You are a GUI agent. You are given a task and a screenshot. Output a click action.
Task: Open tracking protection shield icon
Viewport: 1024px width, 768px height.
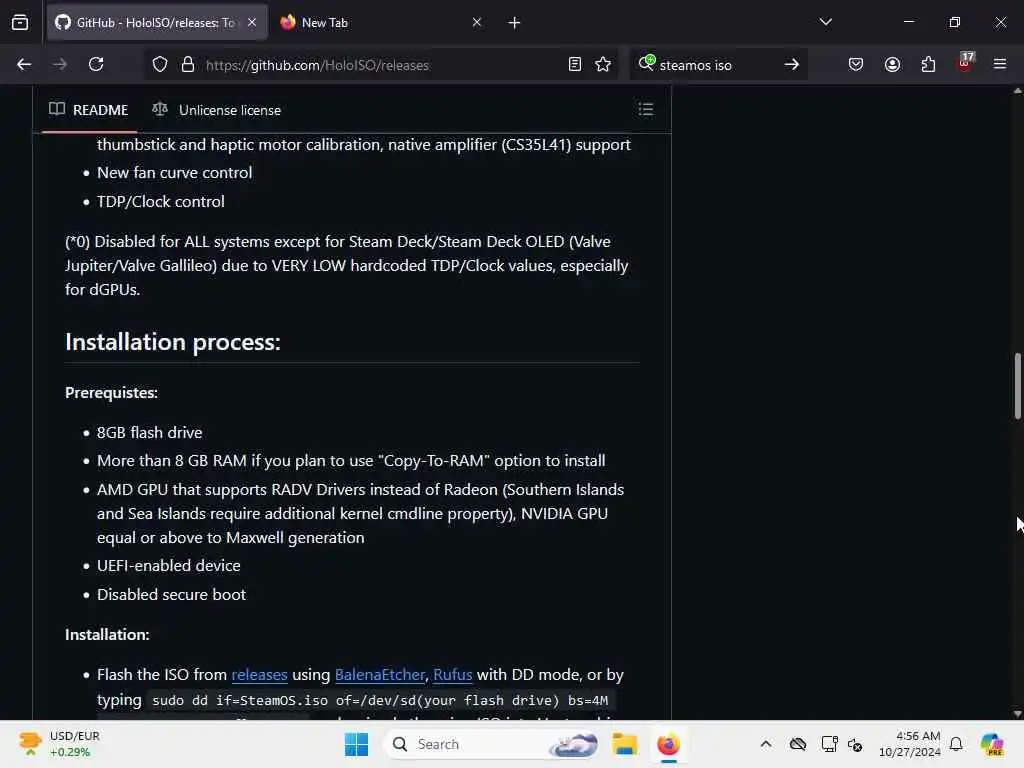pos(160,65)
